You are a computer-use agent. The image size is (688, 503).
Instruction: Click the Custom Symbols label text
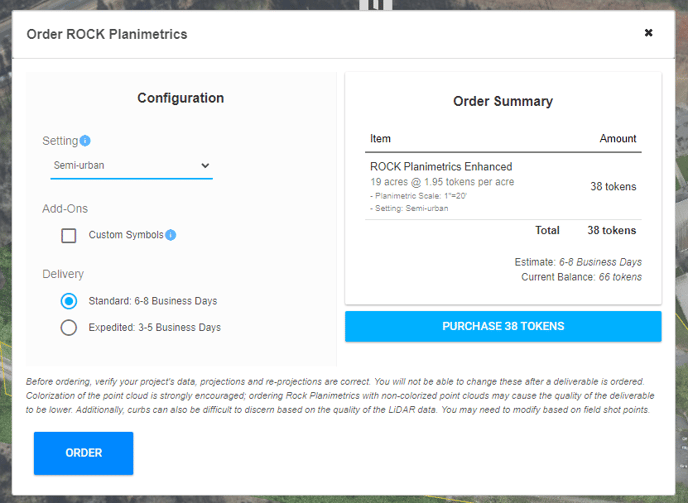click(126, 235)
